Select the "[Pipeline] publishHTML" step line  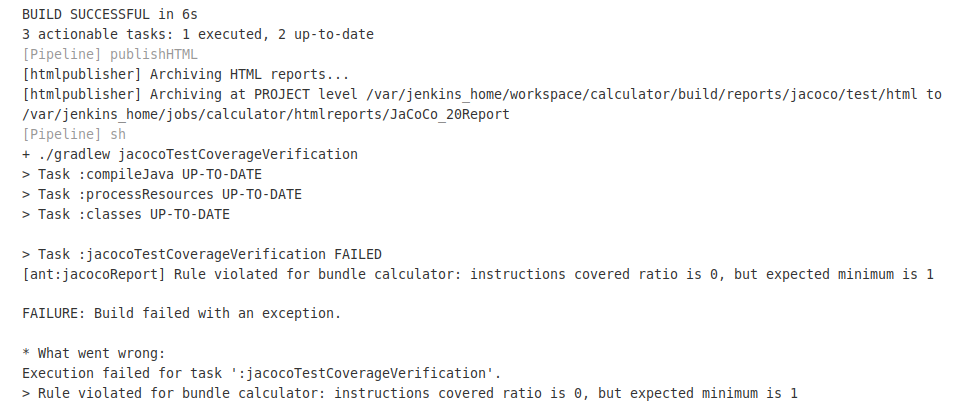(110, 55)
